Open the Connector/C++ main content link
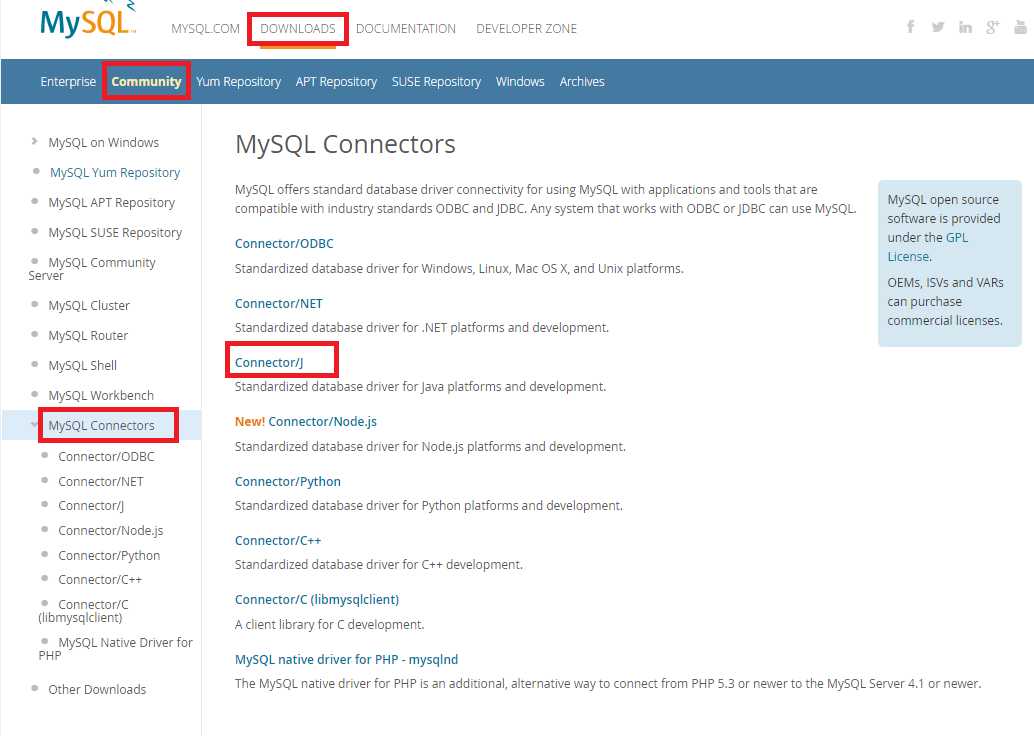Image resolution: width=1034 pixels, height=736 pixels. [x=278, y=540]
